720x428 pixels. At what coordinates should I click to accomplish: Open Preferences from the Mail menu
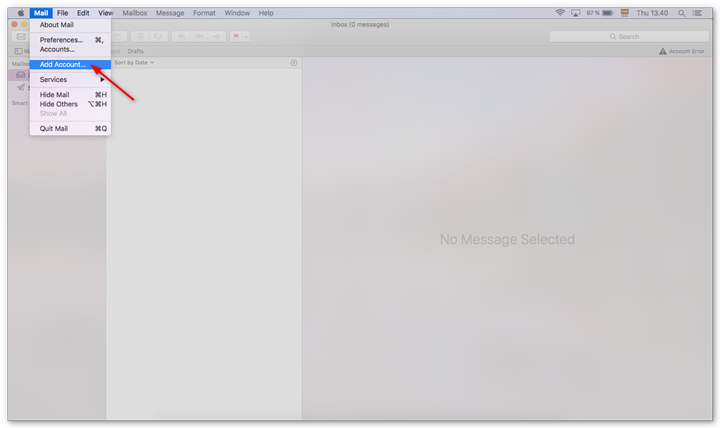61,40
